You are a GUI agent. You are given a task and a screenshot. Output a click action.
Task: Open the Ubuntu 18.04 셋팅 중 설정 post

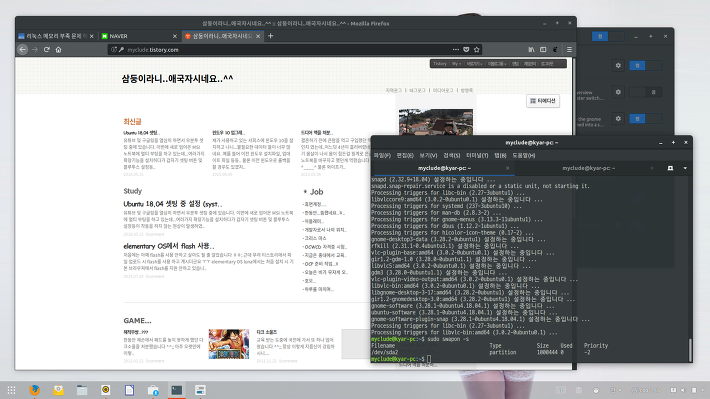pyautogui.click(x=173, y=204)
